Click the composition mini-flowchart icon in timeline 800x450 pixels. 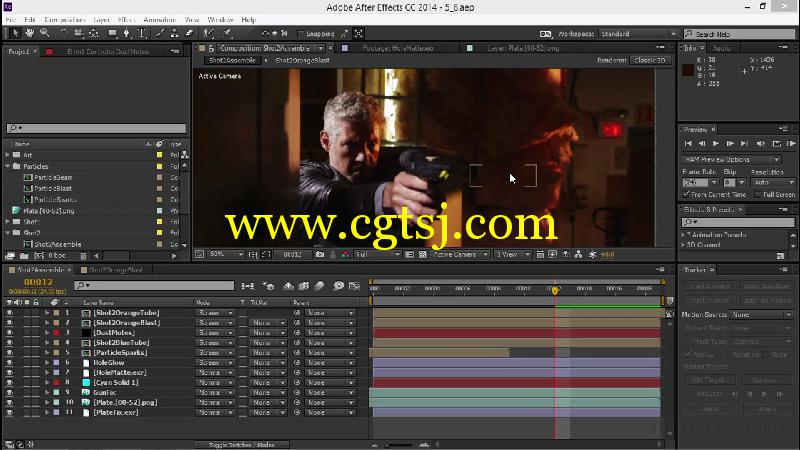pos(248,286)
